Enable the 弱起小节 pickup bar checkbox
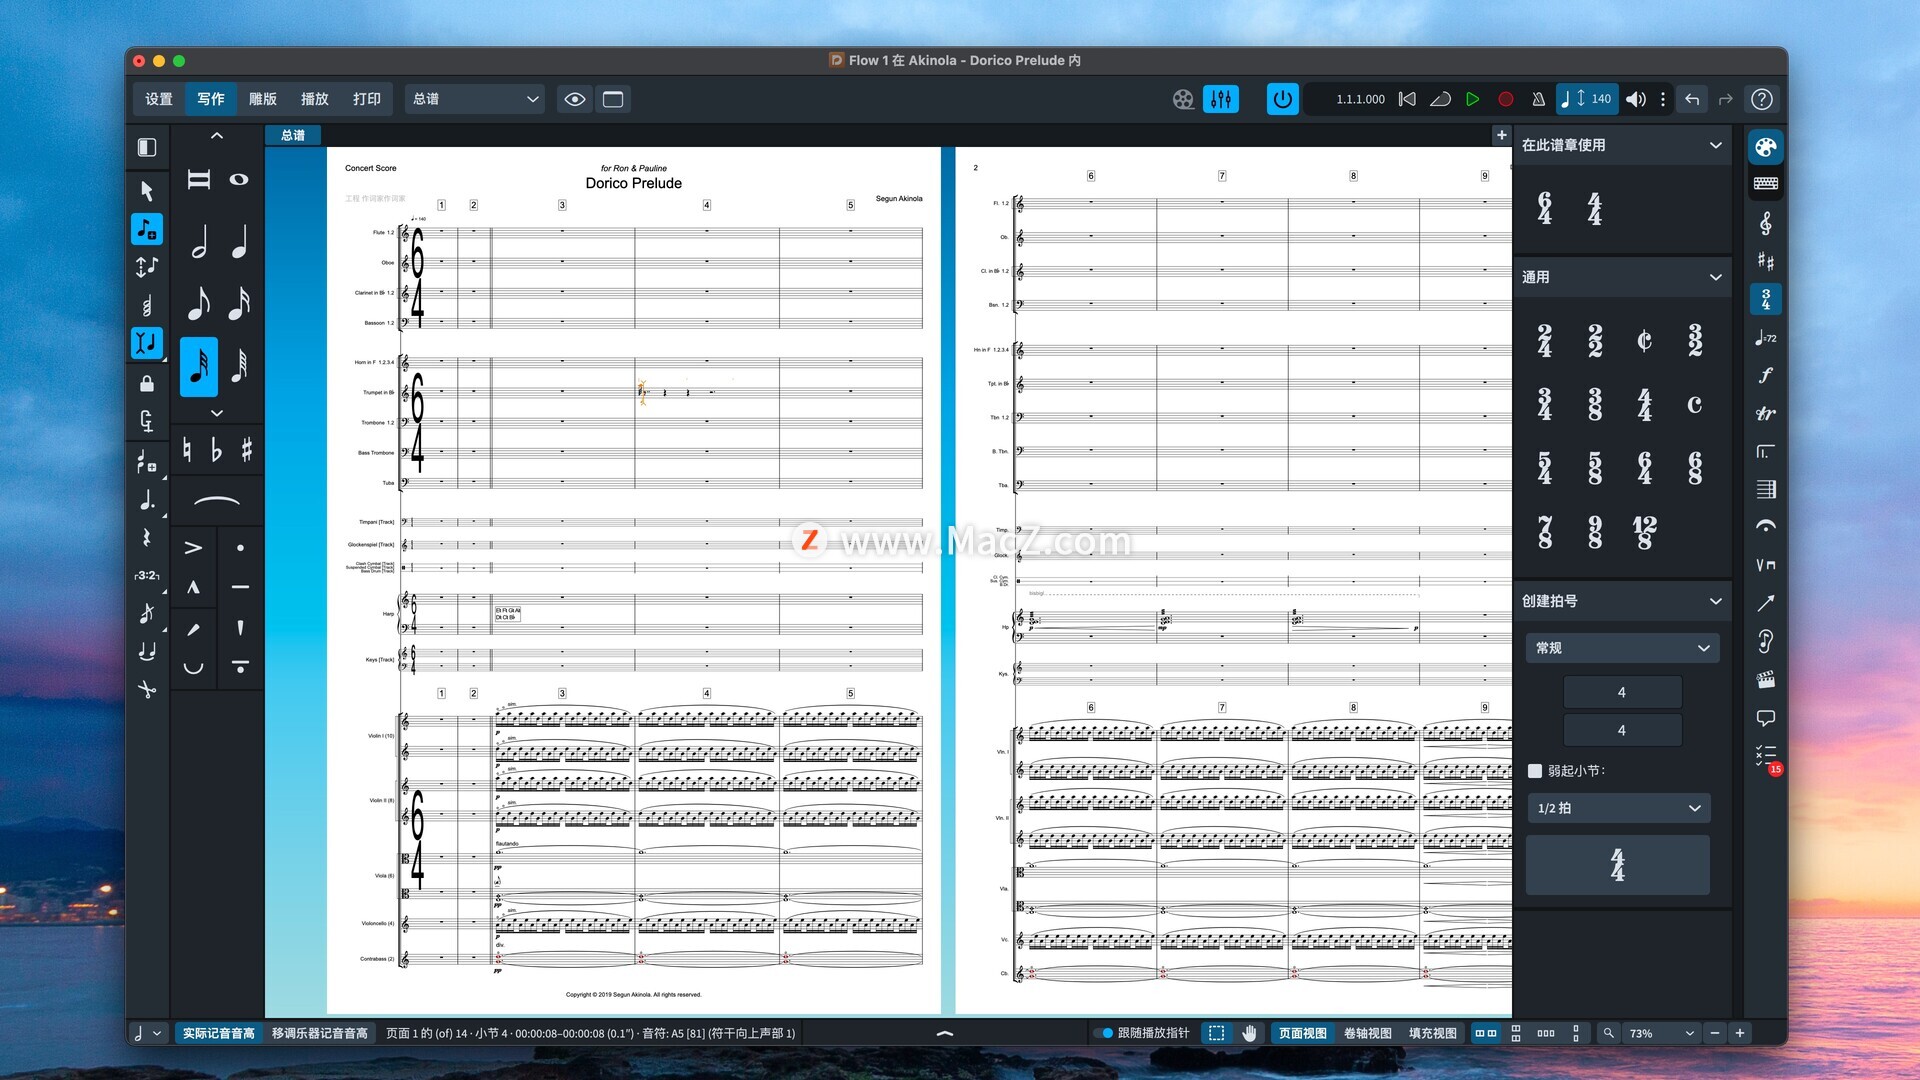The height and width of the screenshot is (1080, 1920). (x=1535, y=771)
